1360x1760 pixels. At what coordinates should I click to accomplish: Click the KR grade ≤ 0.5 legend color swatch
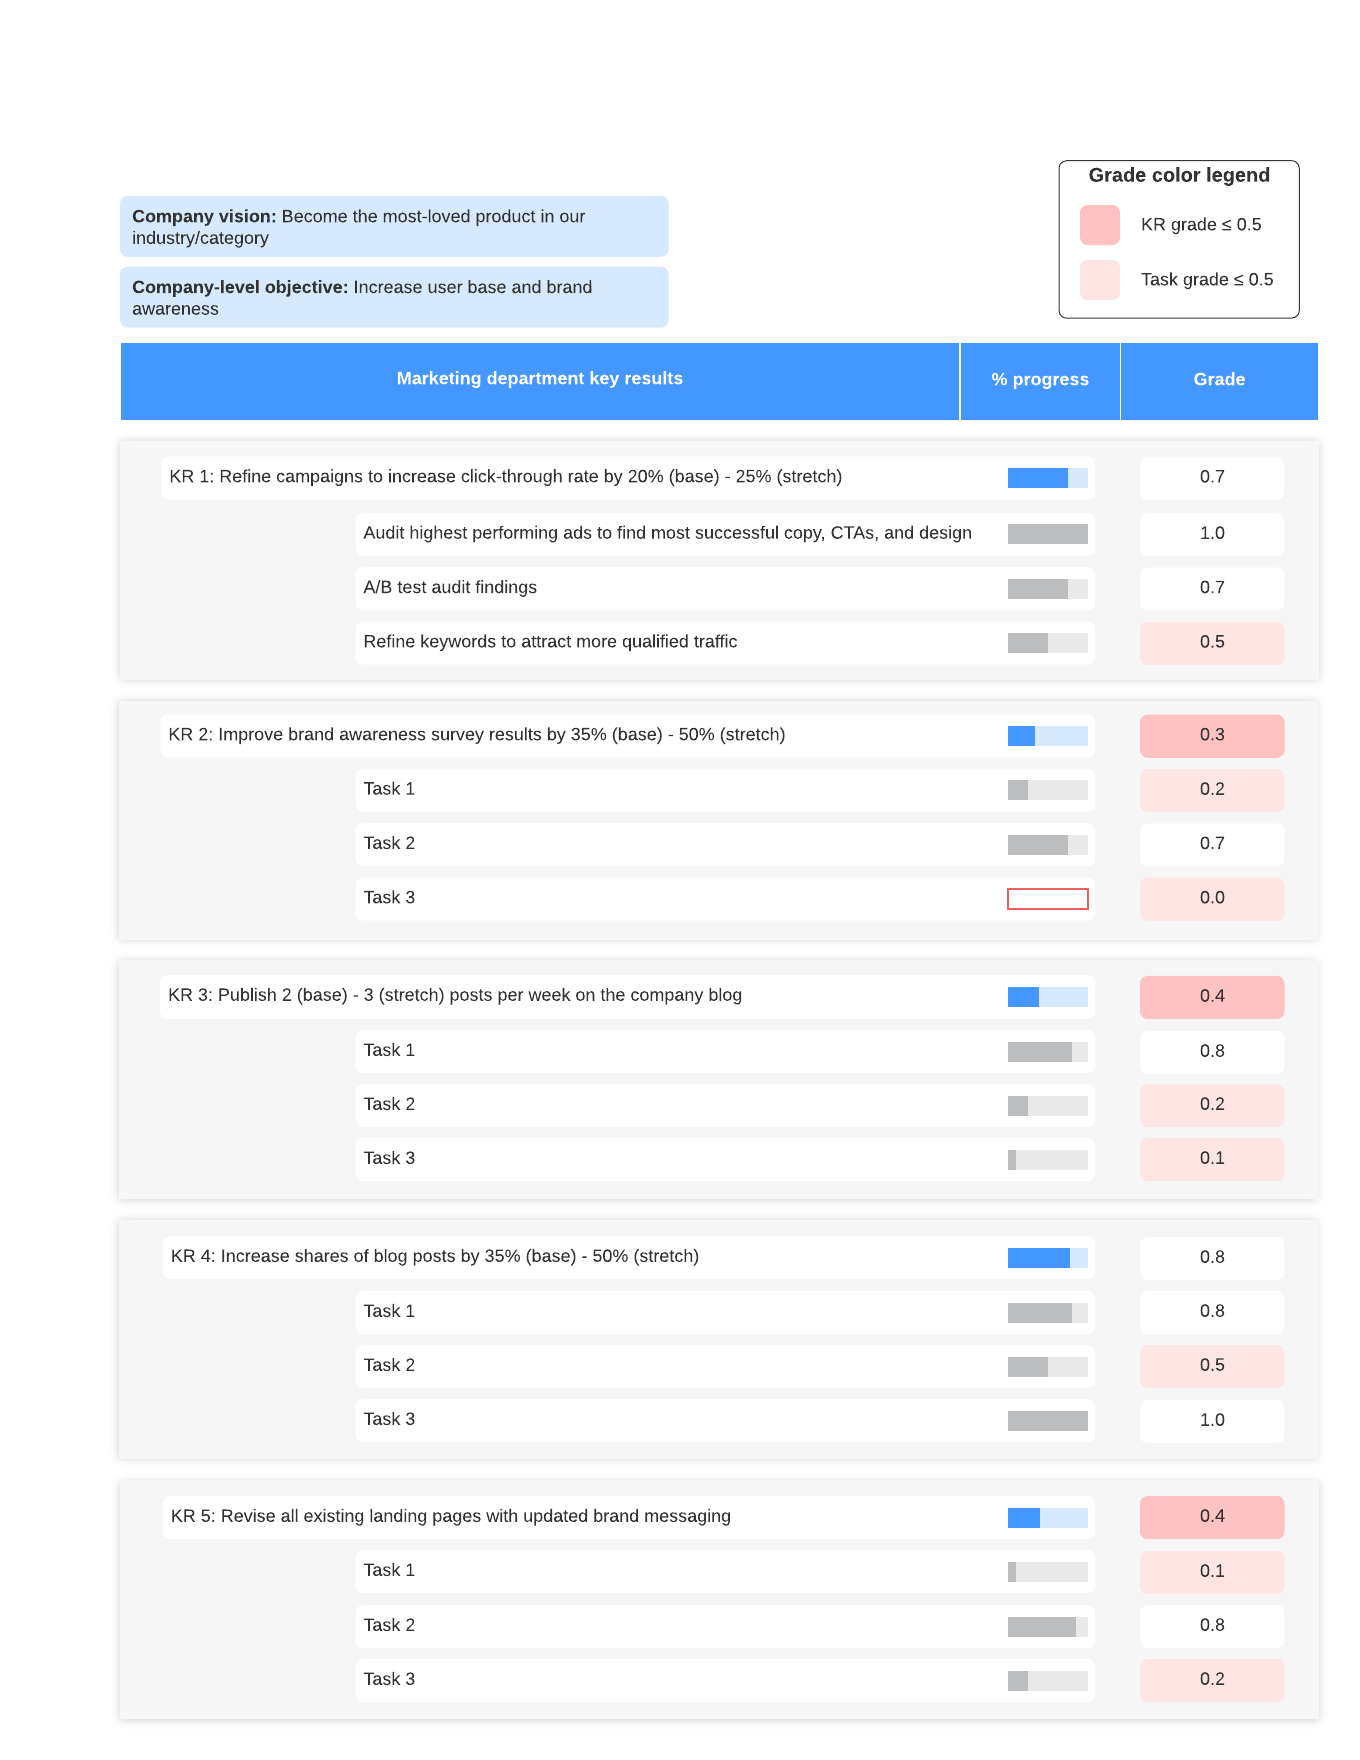pos(1099,225)
